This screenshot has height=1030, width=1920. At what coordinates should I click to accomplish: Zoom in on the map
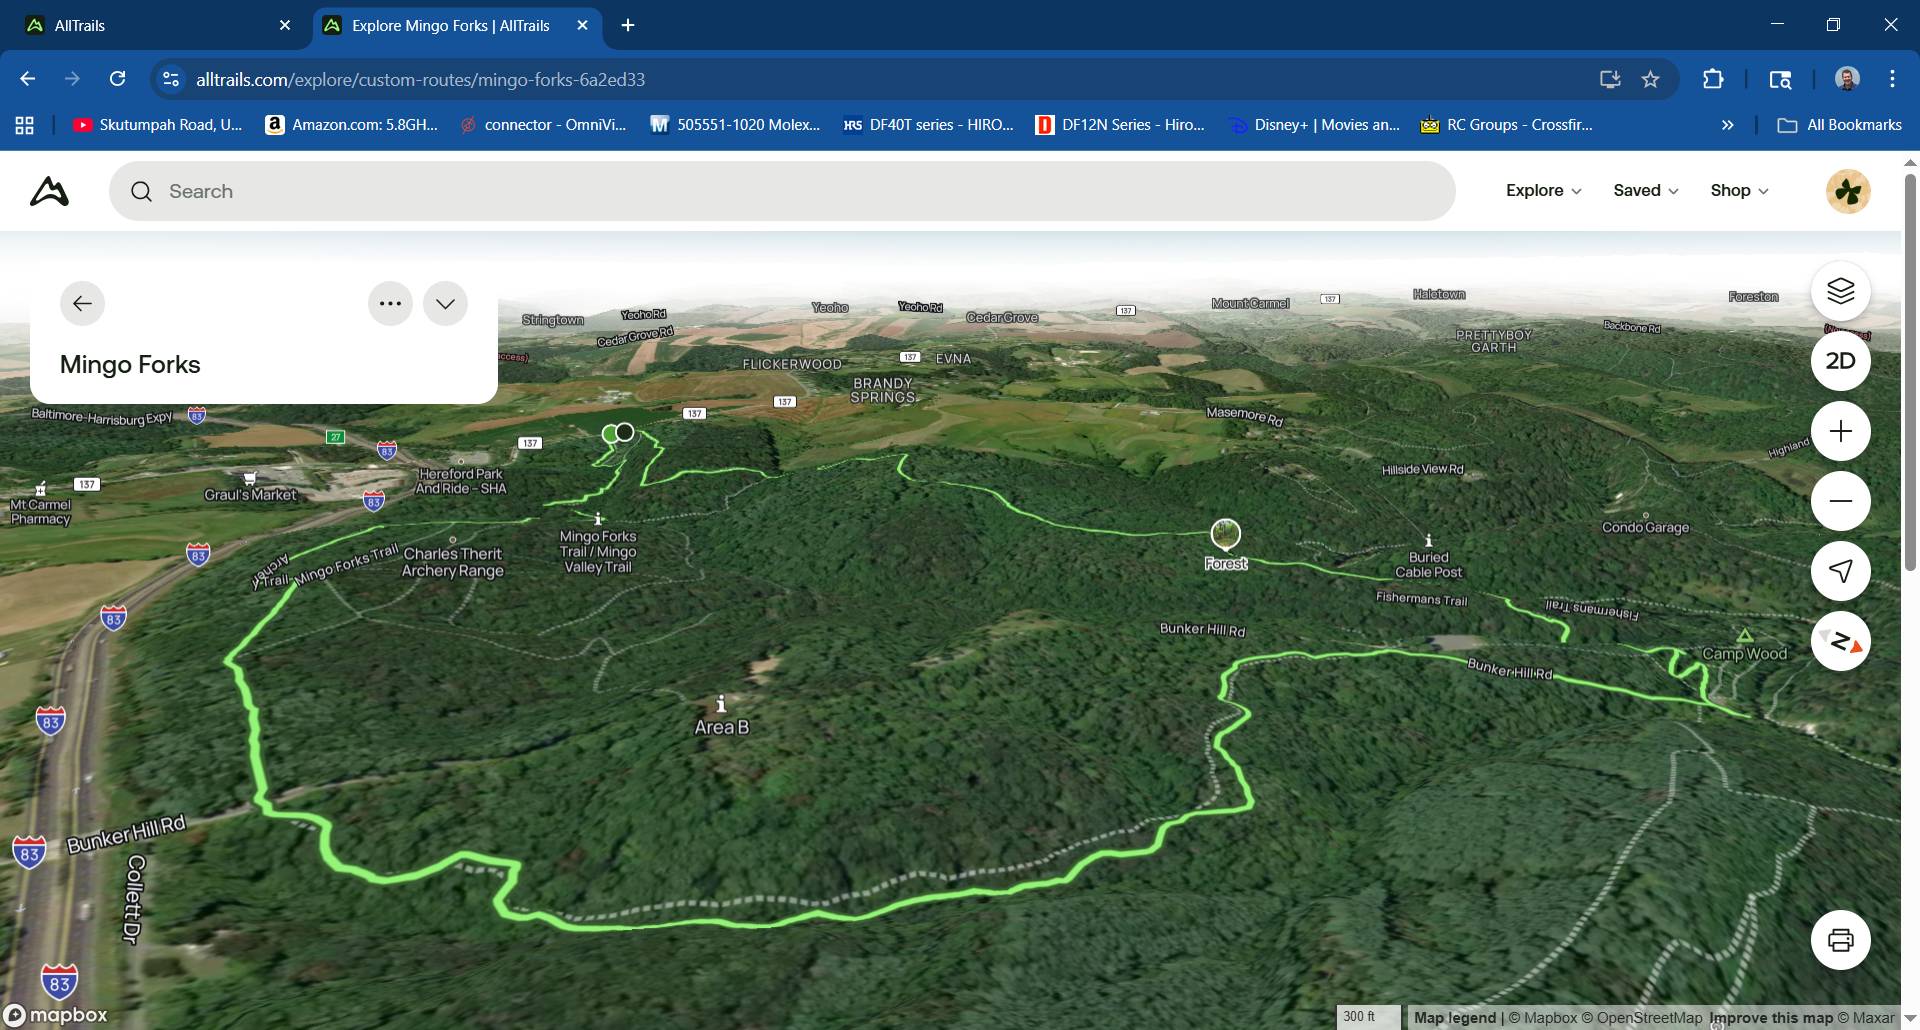click(1840, 431)
